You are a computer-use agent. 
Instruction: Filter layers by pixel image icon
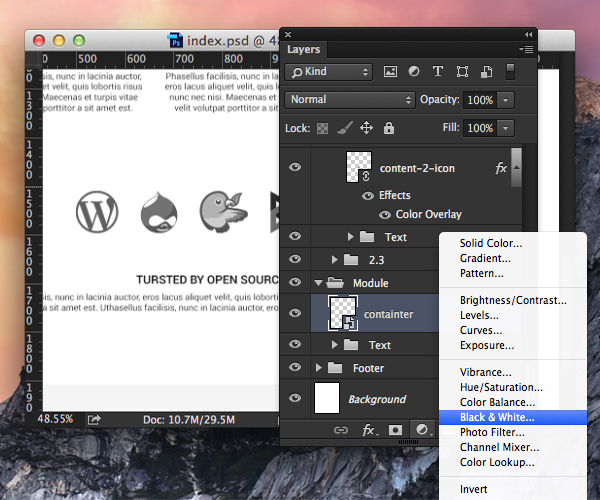pyautogui.click(x=390, y=72)
